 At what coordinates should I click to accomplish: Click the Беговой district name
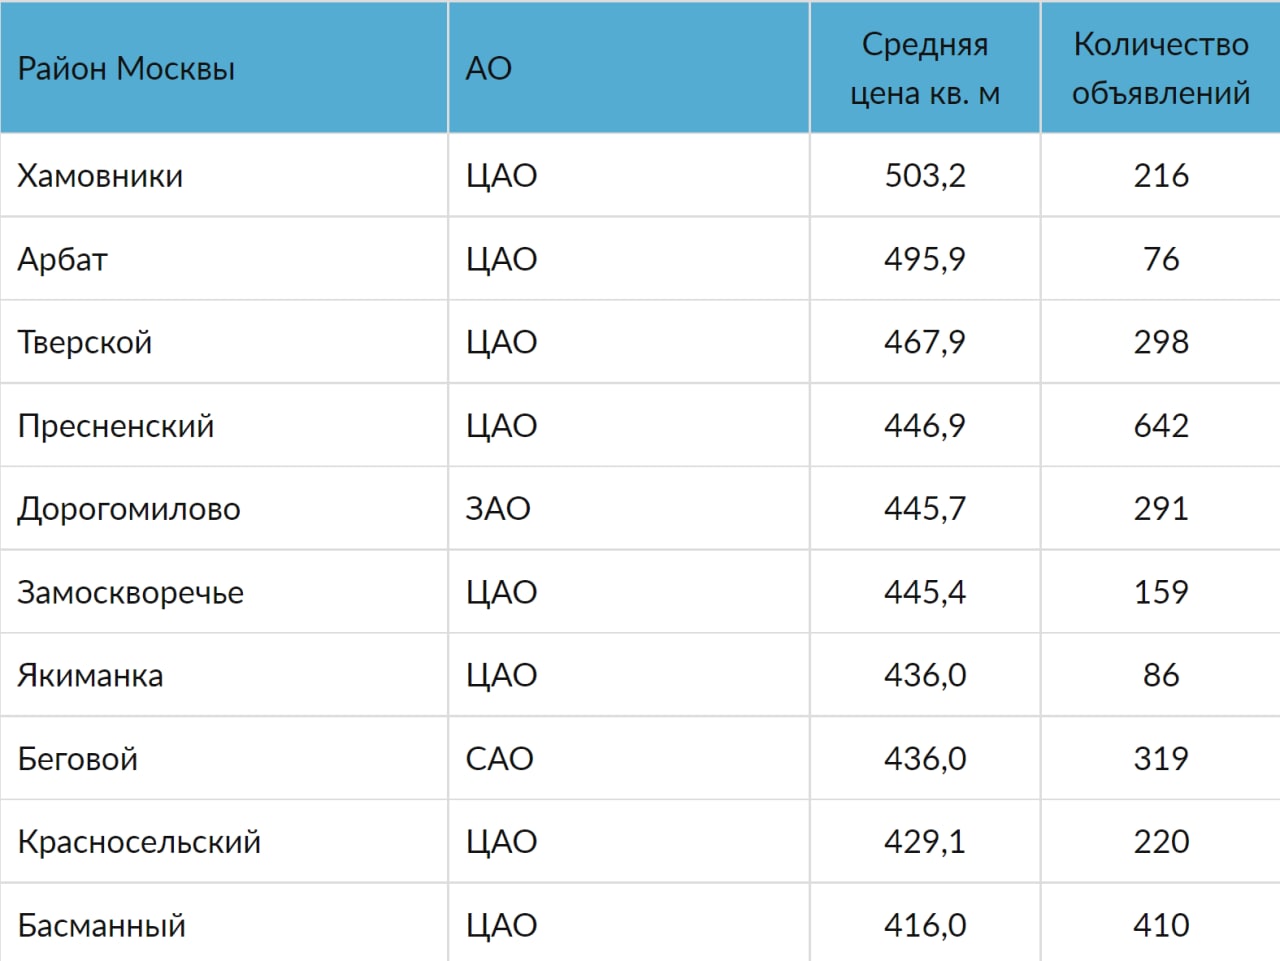click(x=78, y=759)
